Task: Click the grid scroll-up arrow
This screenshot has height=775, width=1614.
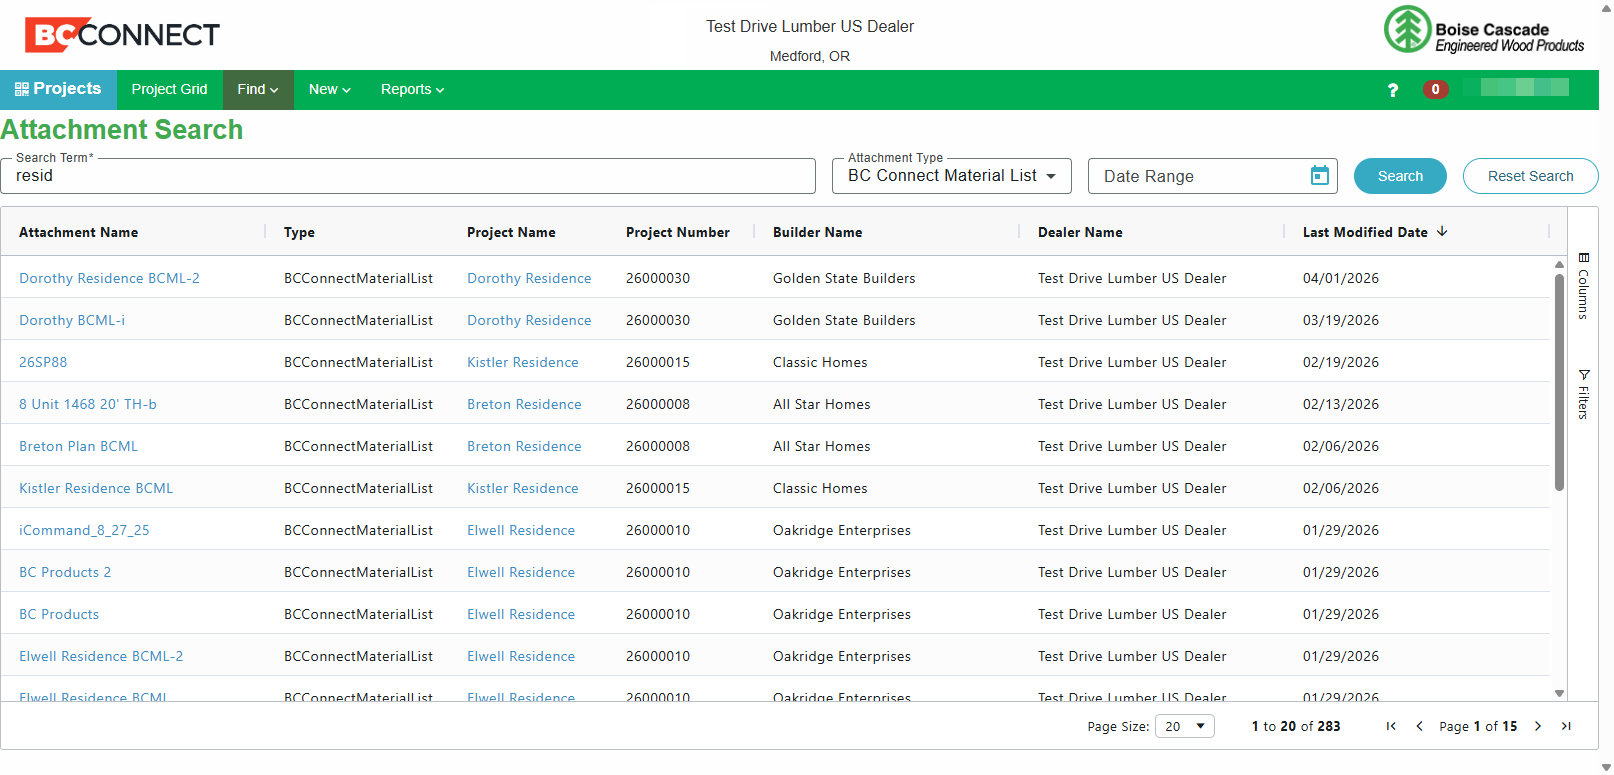Action: tap(1559, 264)
